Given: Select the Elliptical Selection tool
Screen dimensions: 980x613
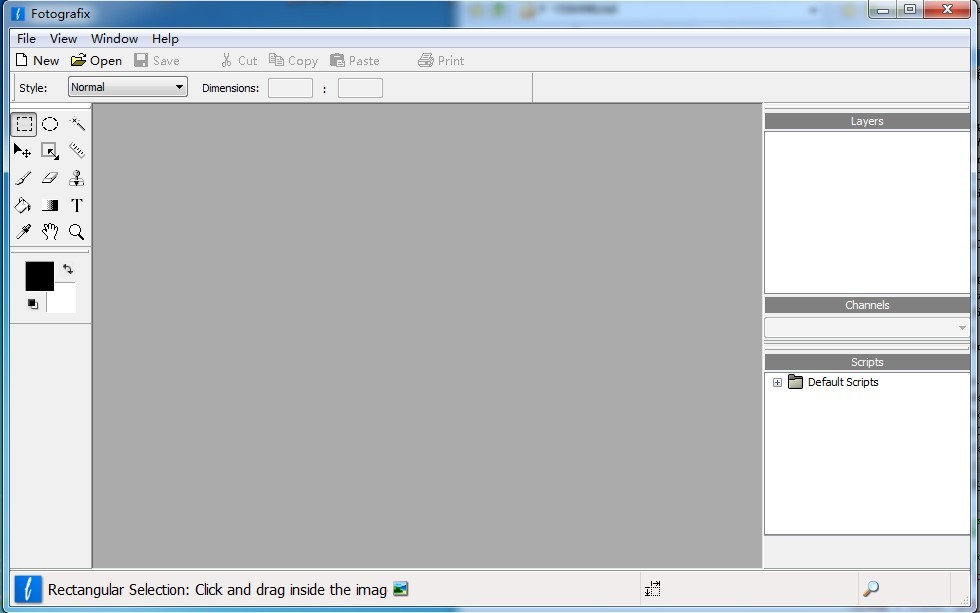Looking at the screenshot, I should click(50, 125).
